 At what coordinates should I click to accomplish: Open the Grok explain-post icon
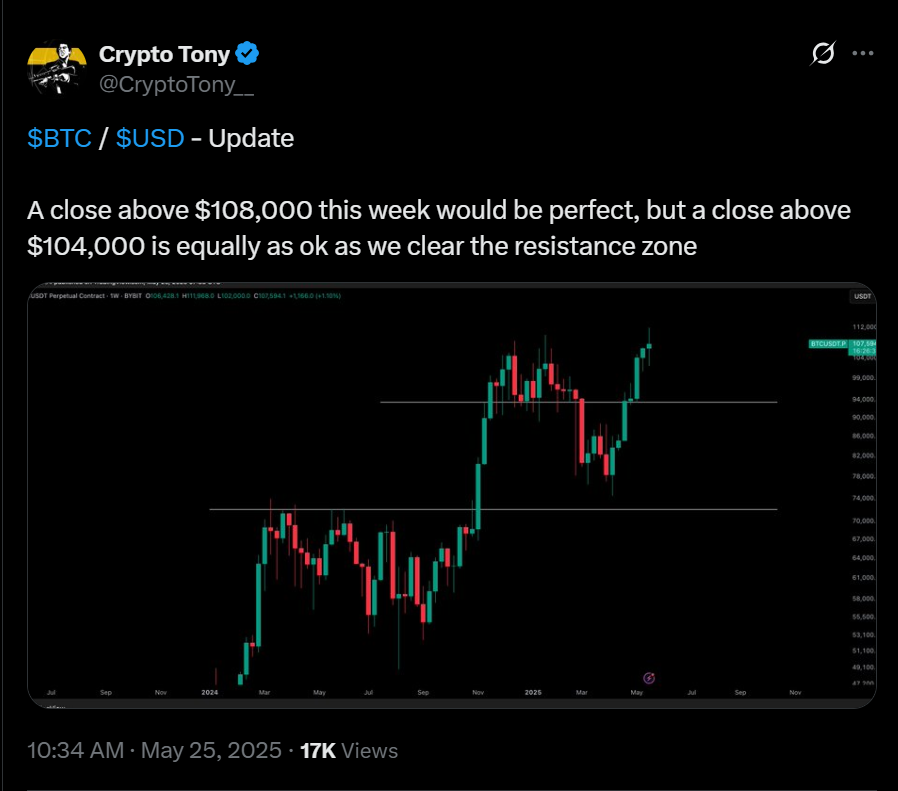coord(825,54)
